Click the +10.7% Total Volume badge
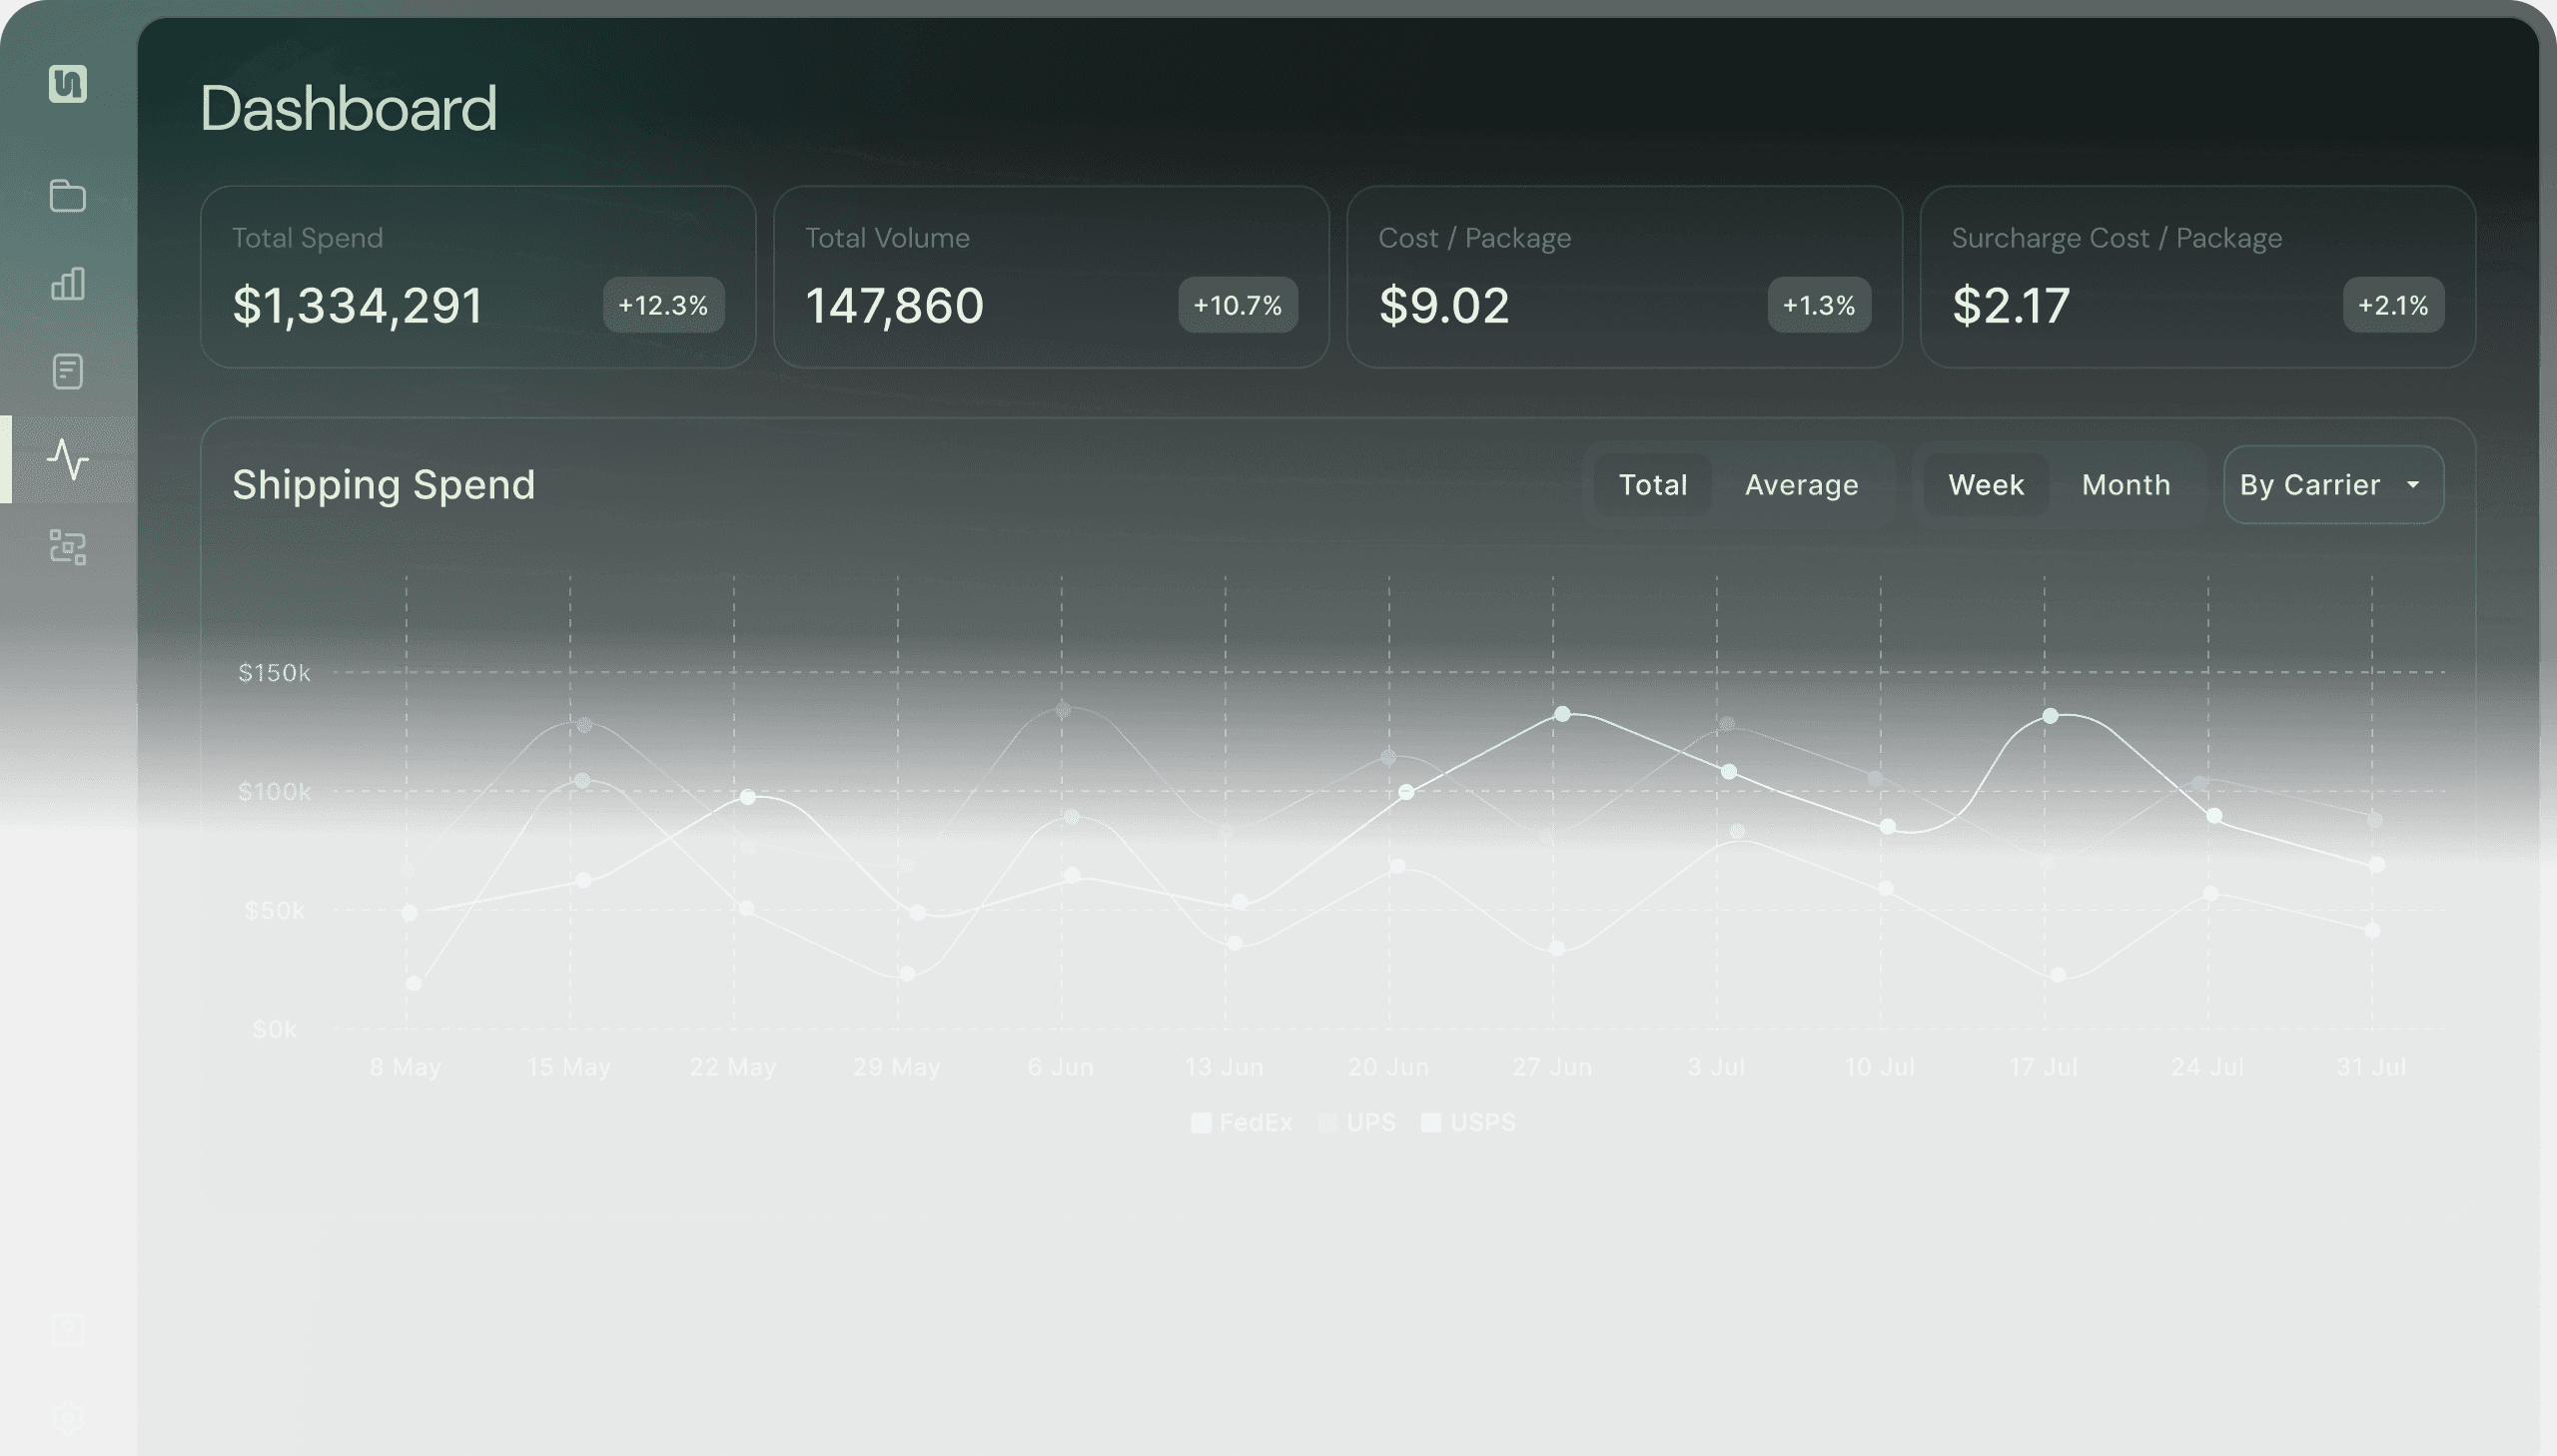Screen dimensions: 2557x1456 [1237, 305]
